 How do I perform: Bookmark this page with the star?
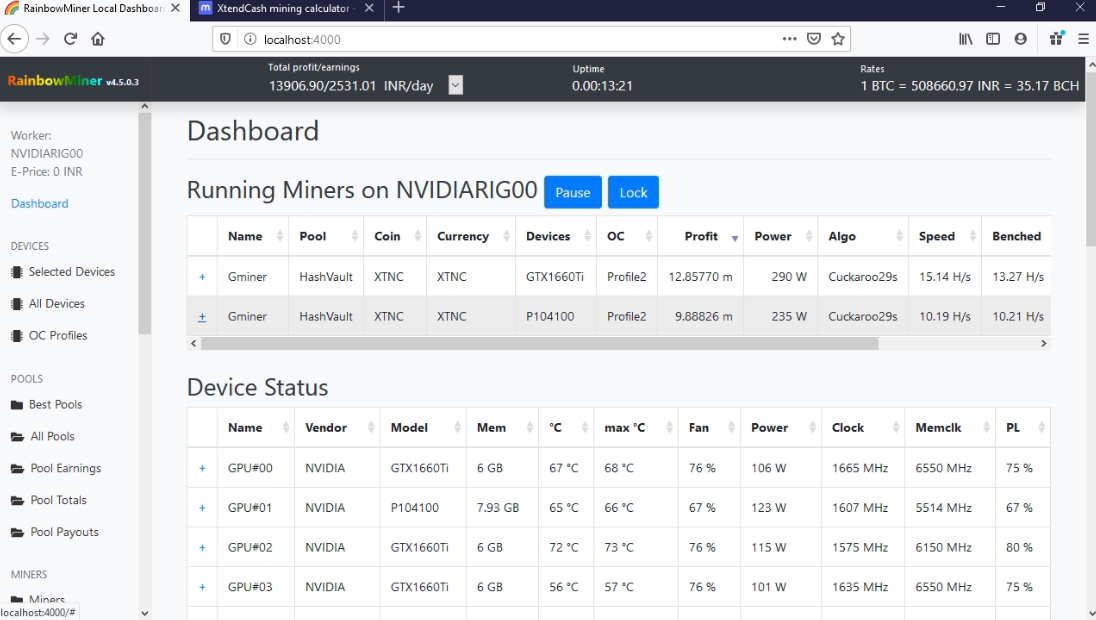pyautogui.click(x=838, y=39)
